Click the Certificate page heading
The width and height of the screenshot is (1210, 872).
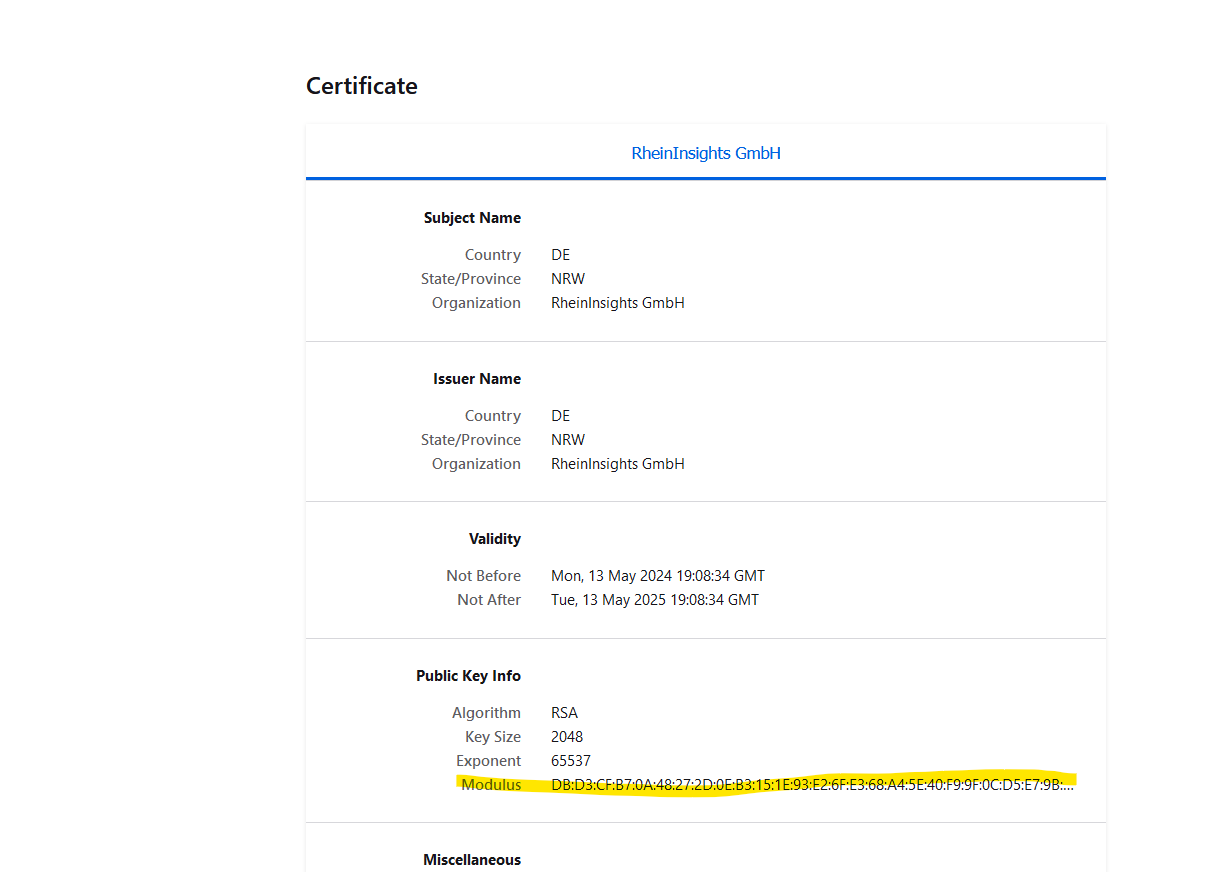[x=362, y=86]
